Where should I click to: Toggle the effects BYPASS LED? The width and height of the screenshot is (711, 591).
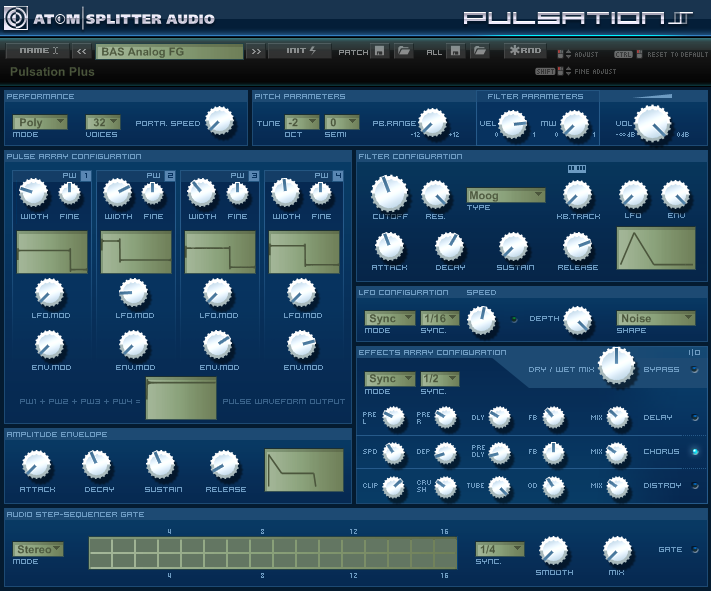(695, 369)
